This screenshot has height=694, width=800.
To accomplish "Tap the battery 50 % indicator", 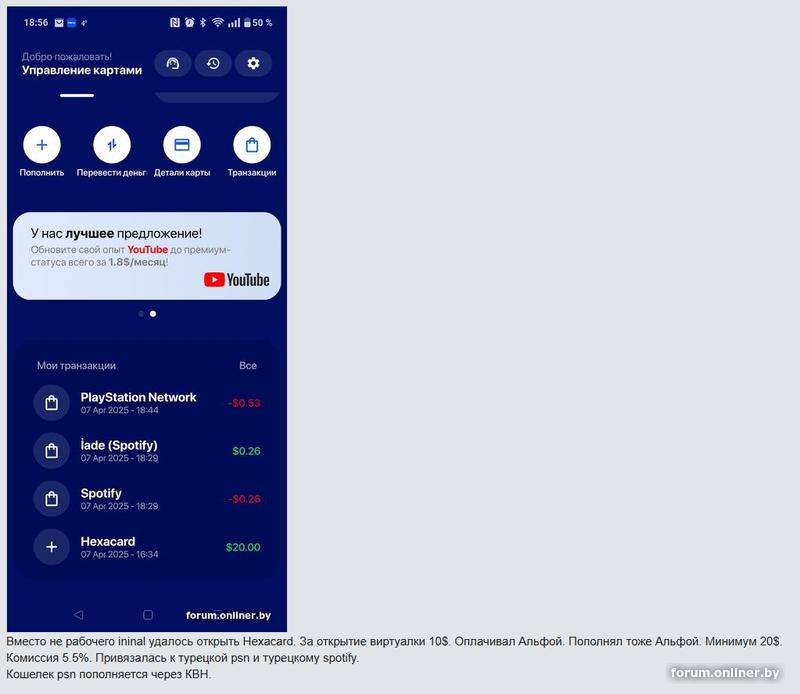I will tap(258, 22).
